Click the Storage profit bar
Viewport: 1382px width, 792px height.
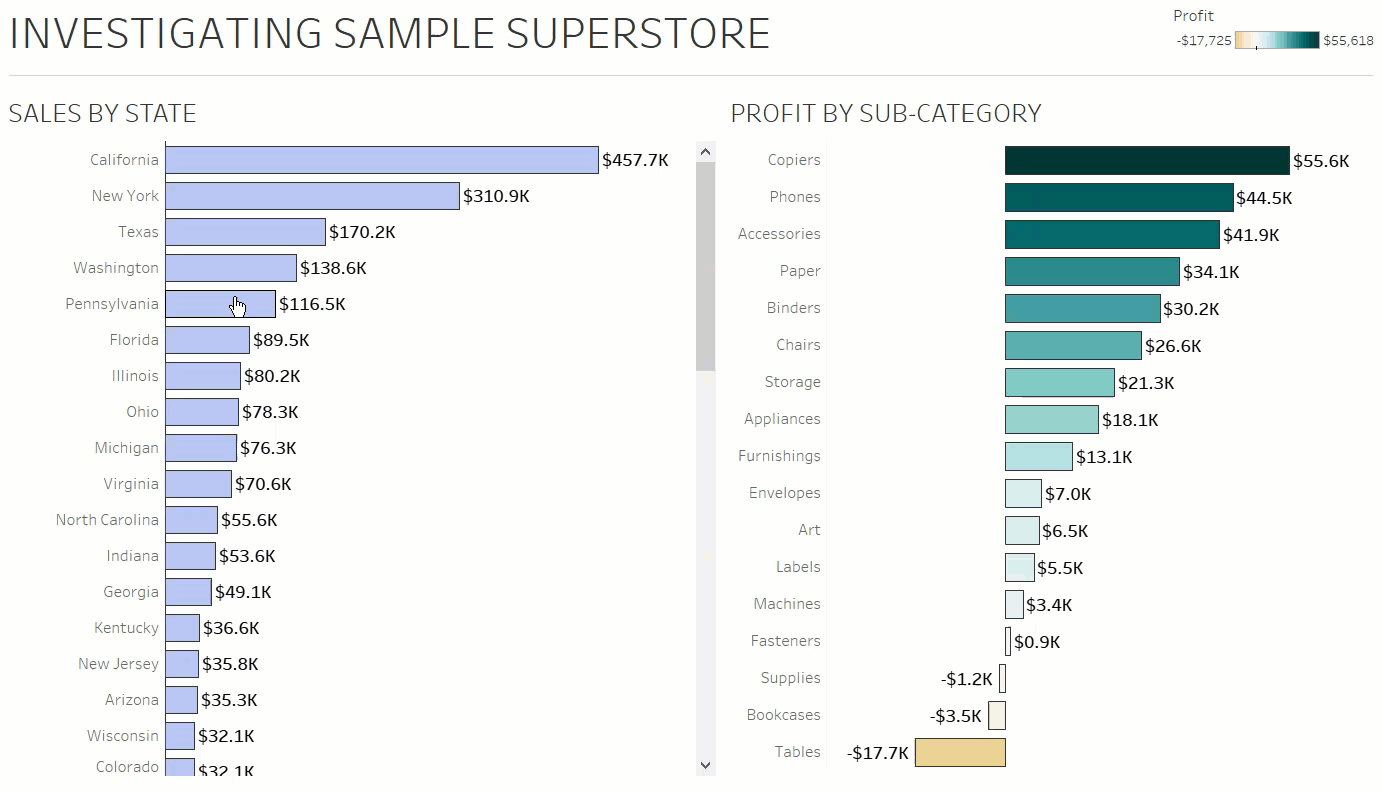click(x=1057, y=382)
